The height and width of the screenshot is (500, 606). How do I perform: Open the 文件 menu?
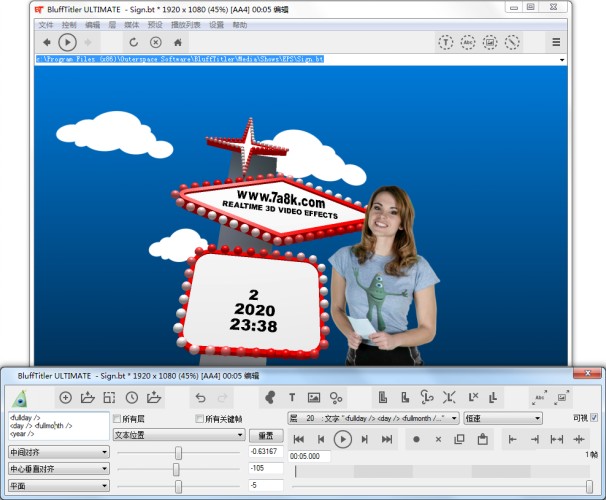click(x=46, y=24)
